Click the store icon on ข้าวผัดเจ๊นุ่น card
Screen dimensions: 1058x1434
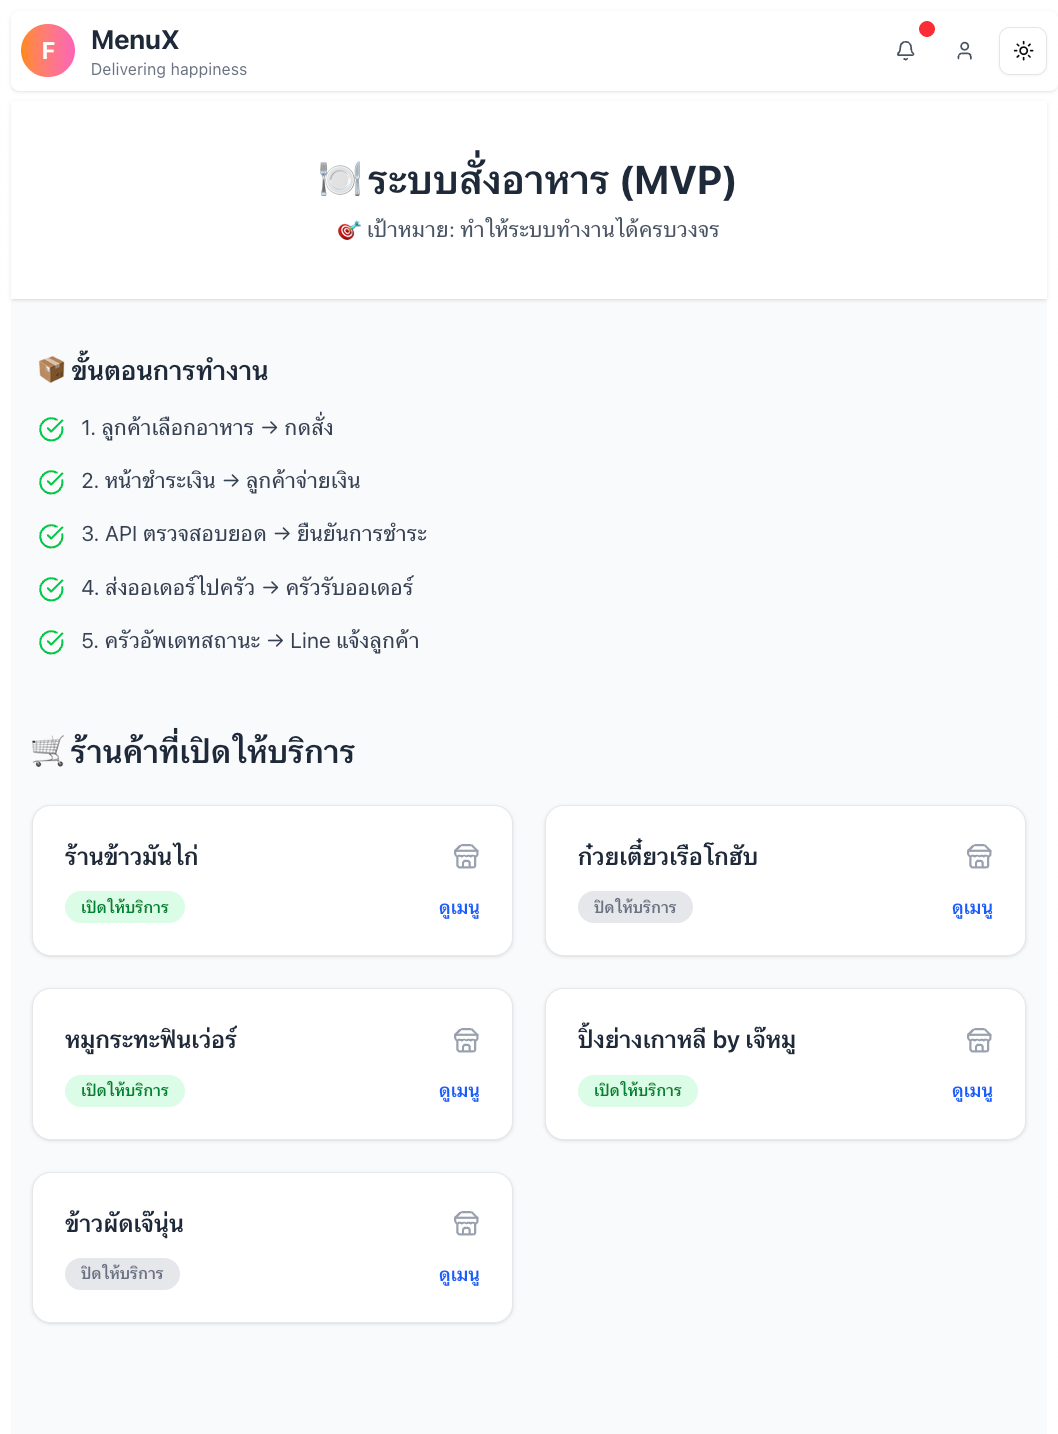466,1224
